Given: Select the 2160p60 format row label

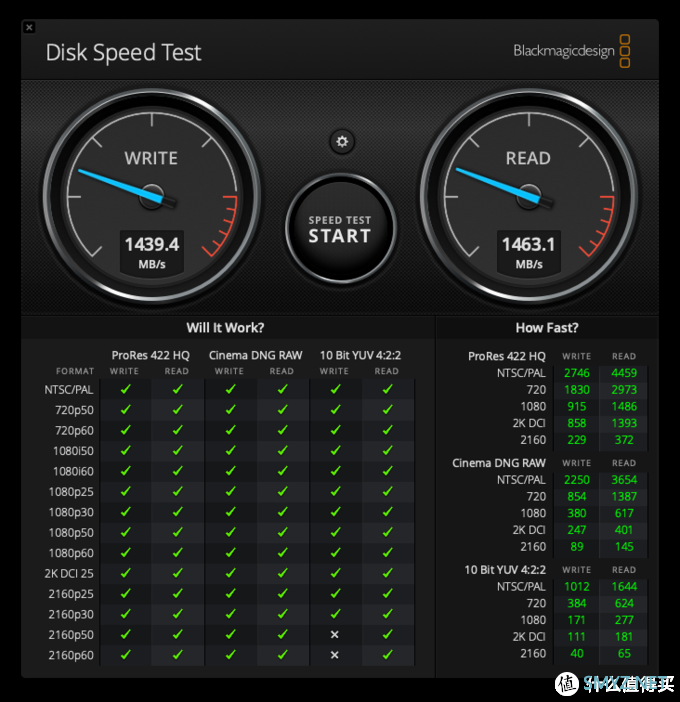Looking at the screenshot, I should tap(71, 655).
